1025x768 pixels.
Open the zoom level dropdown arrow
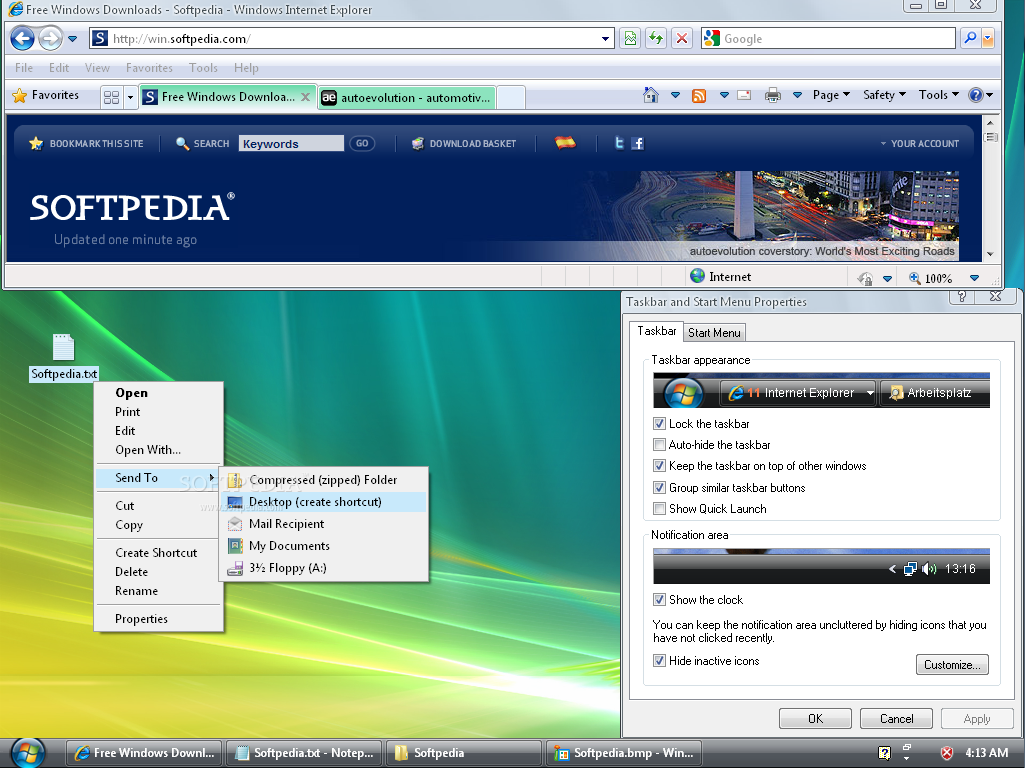point(974,278)
